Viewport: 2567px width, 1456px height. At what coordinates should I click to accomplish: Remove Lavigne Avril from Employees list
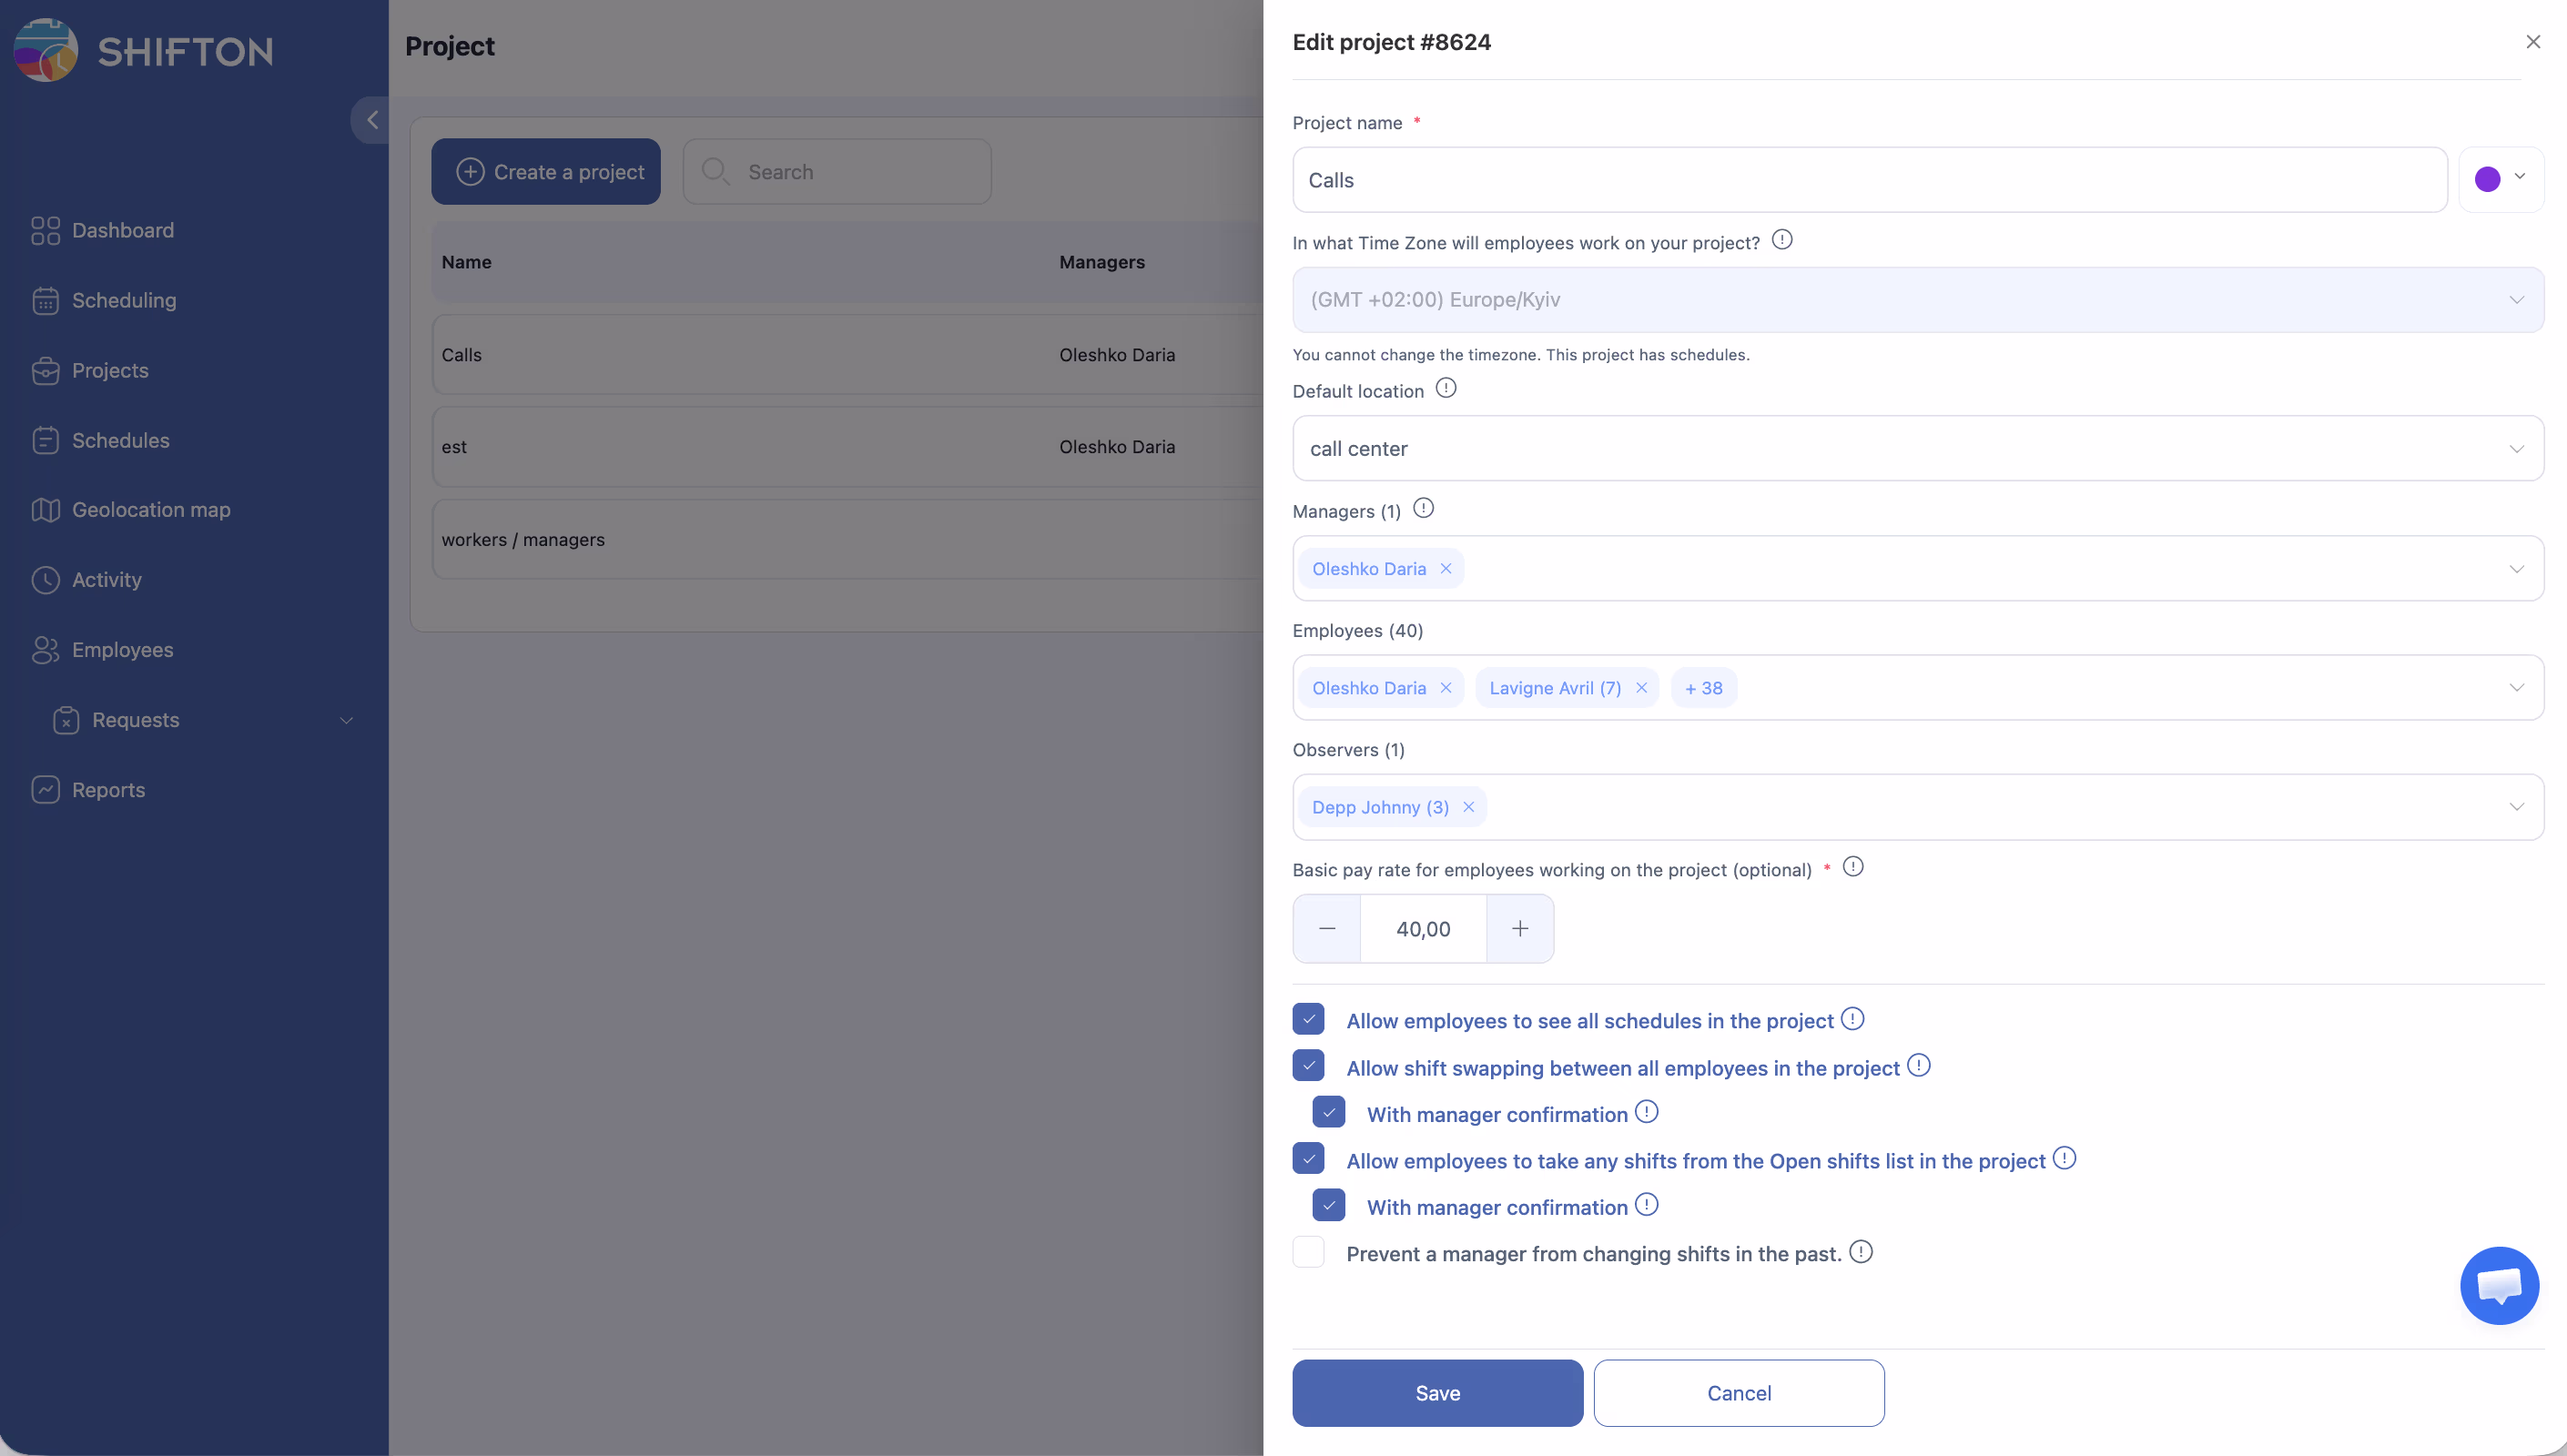click(x=1641, y=688)
